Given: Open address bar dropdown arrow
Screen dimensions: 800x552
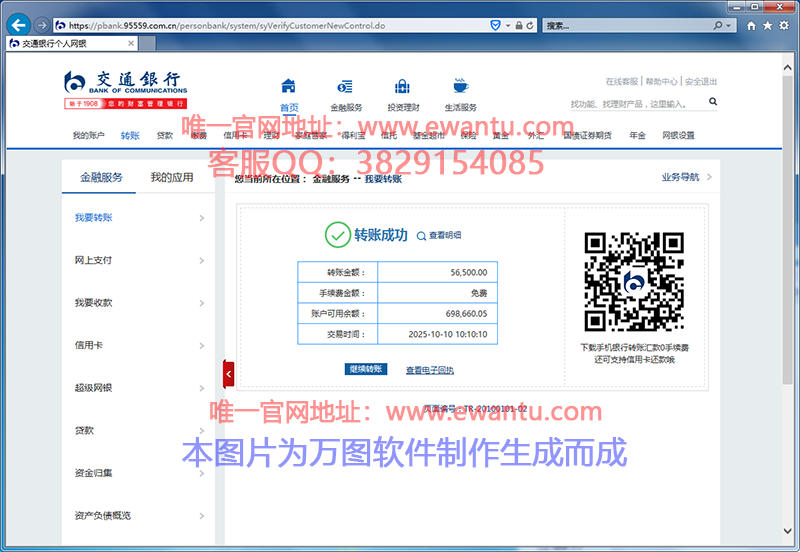Looking at the screenshot, I should pyautogui.click(x=508, y=25).
